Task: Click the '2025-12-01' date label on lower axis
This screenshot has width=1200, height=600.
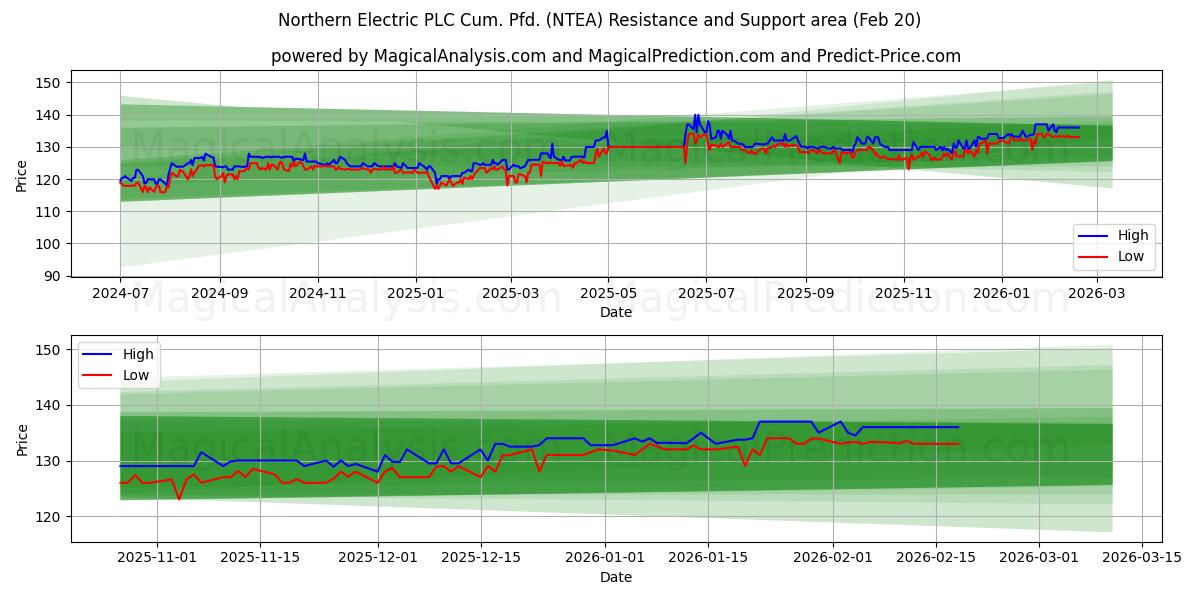Action: pyautogui.click(x=378, y=559)
